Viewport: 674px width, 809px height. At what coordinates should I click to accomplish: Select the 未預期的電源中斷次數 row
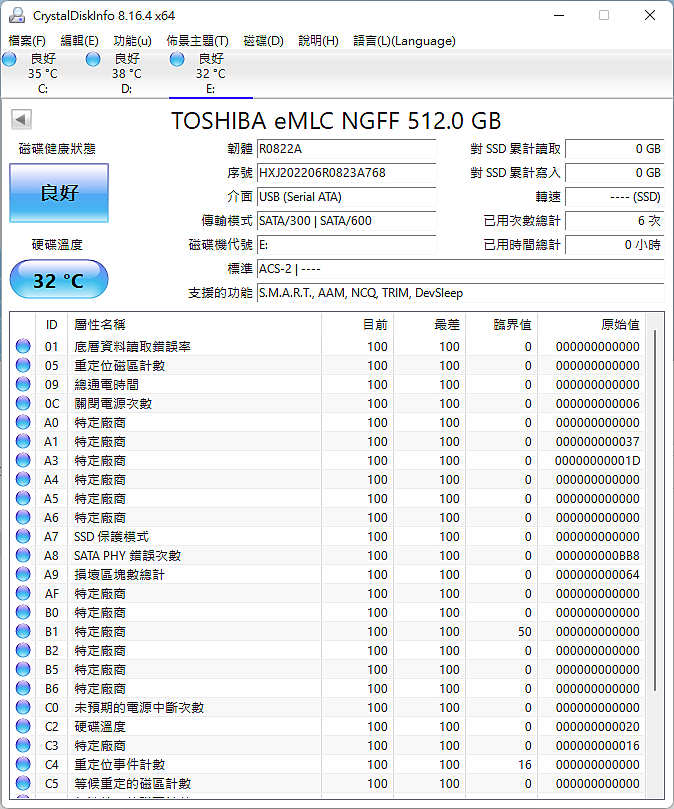point(329,707)
